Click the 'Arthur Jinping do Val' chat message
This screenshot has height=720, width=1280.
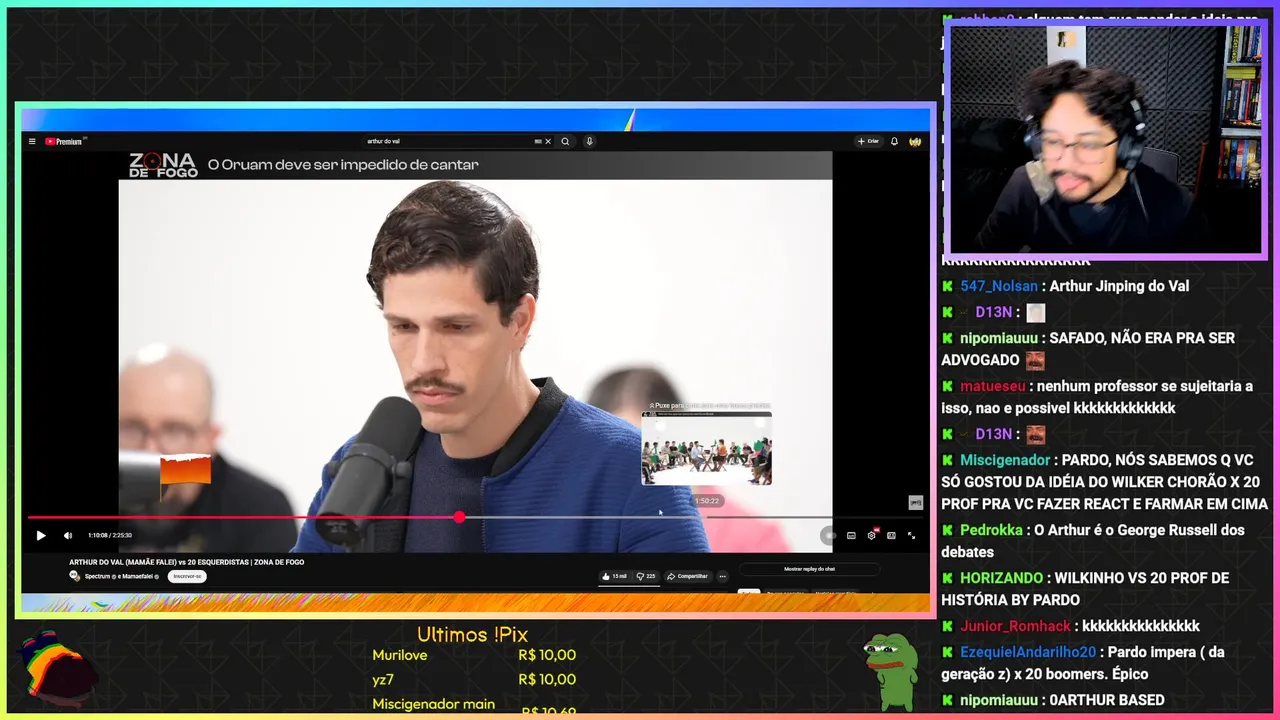click(x=1119, y=286)
